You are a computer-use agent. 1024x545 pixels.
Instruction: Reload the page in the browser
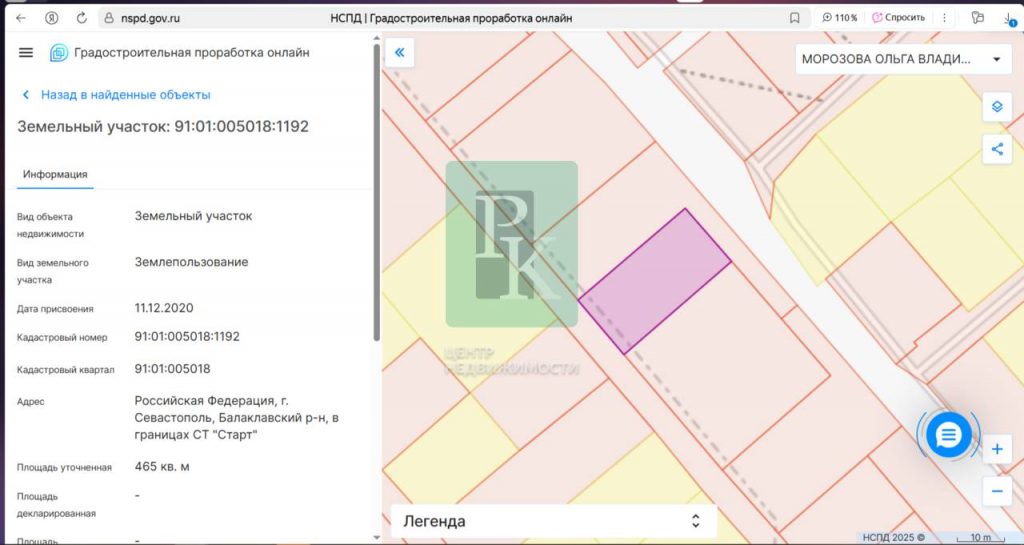coord(82,18)
